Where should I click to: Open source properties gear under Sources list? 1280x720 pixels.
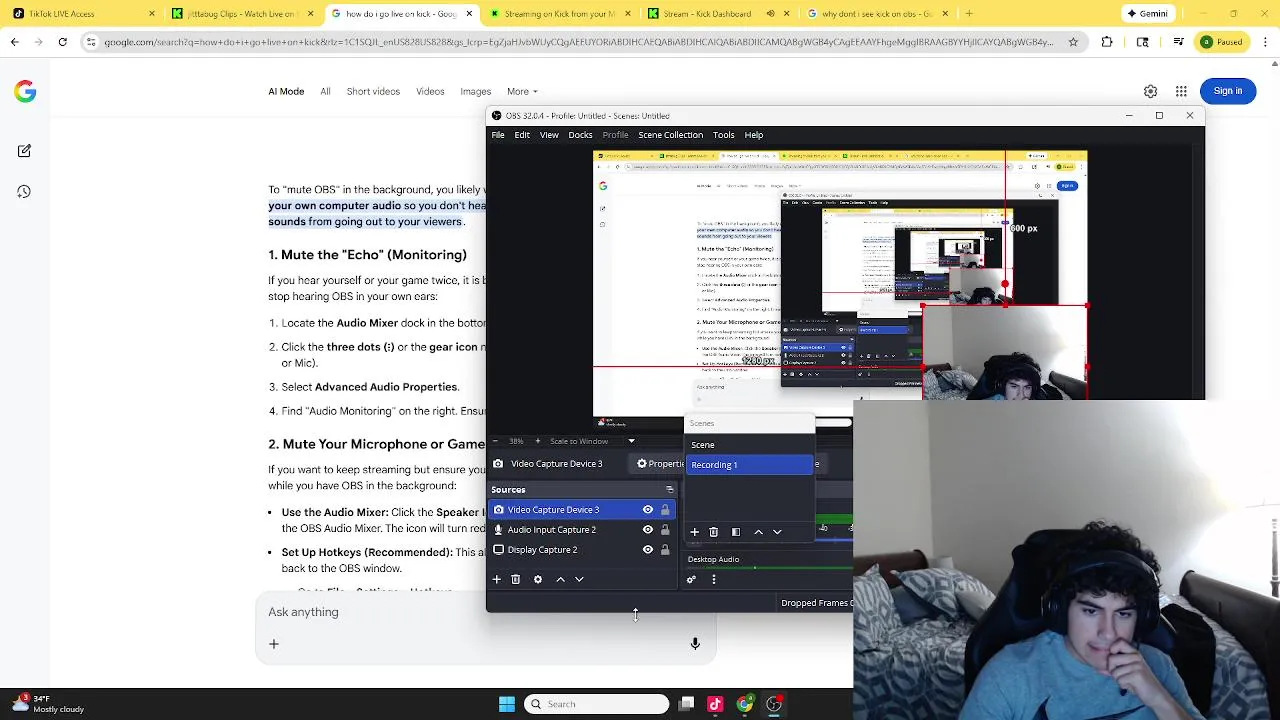tap(538, 579)
